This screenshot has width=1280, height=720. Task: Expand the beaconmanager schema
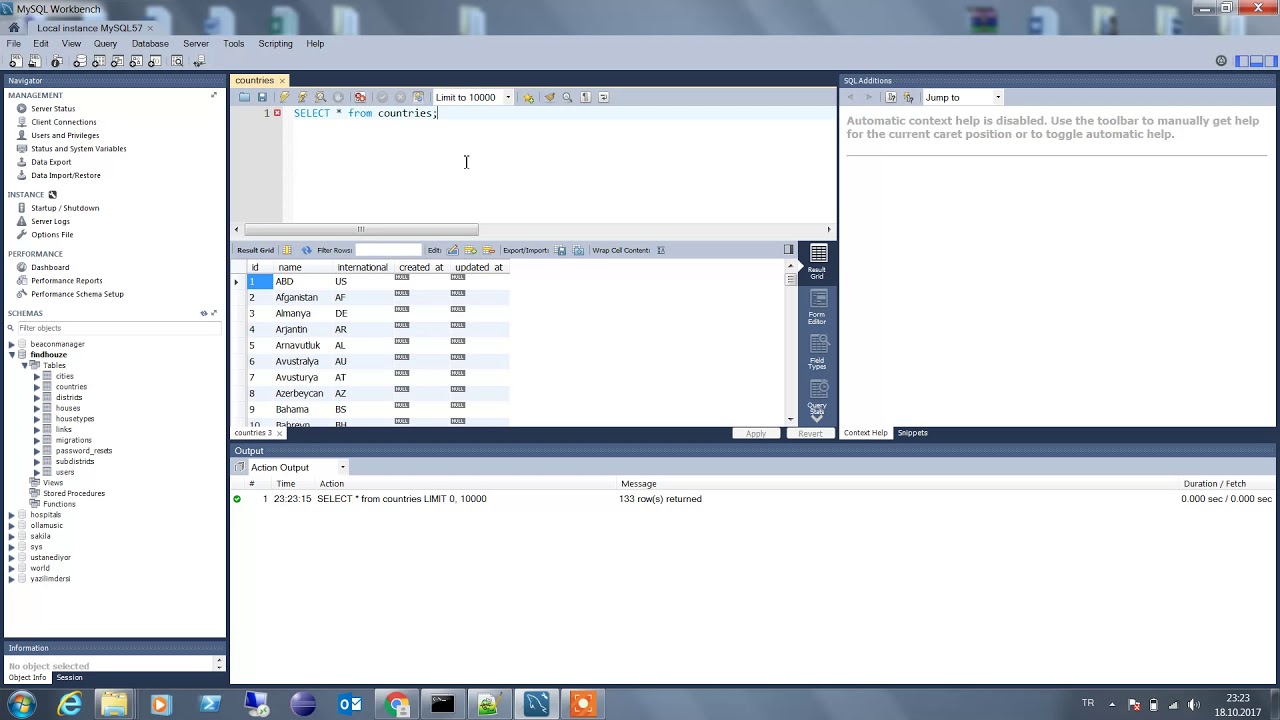click(11, 344)
